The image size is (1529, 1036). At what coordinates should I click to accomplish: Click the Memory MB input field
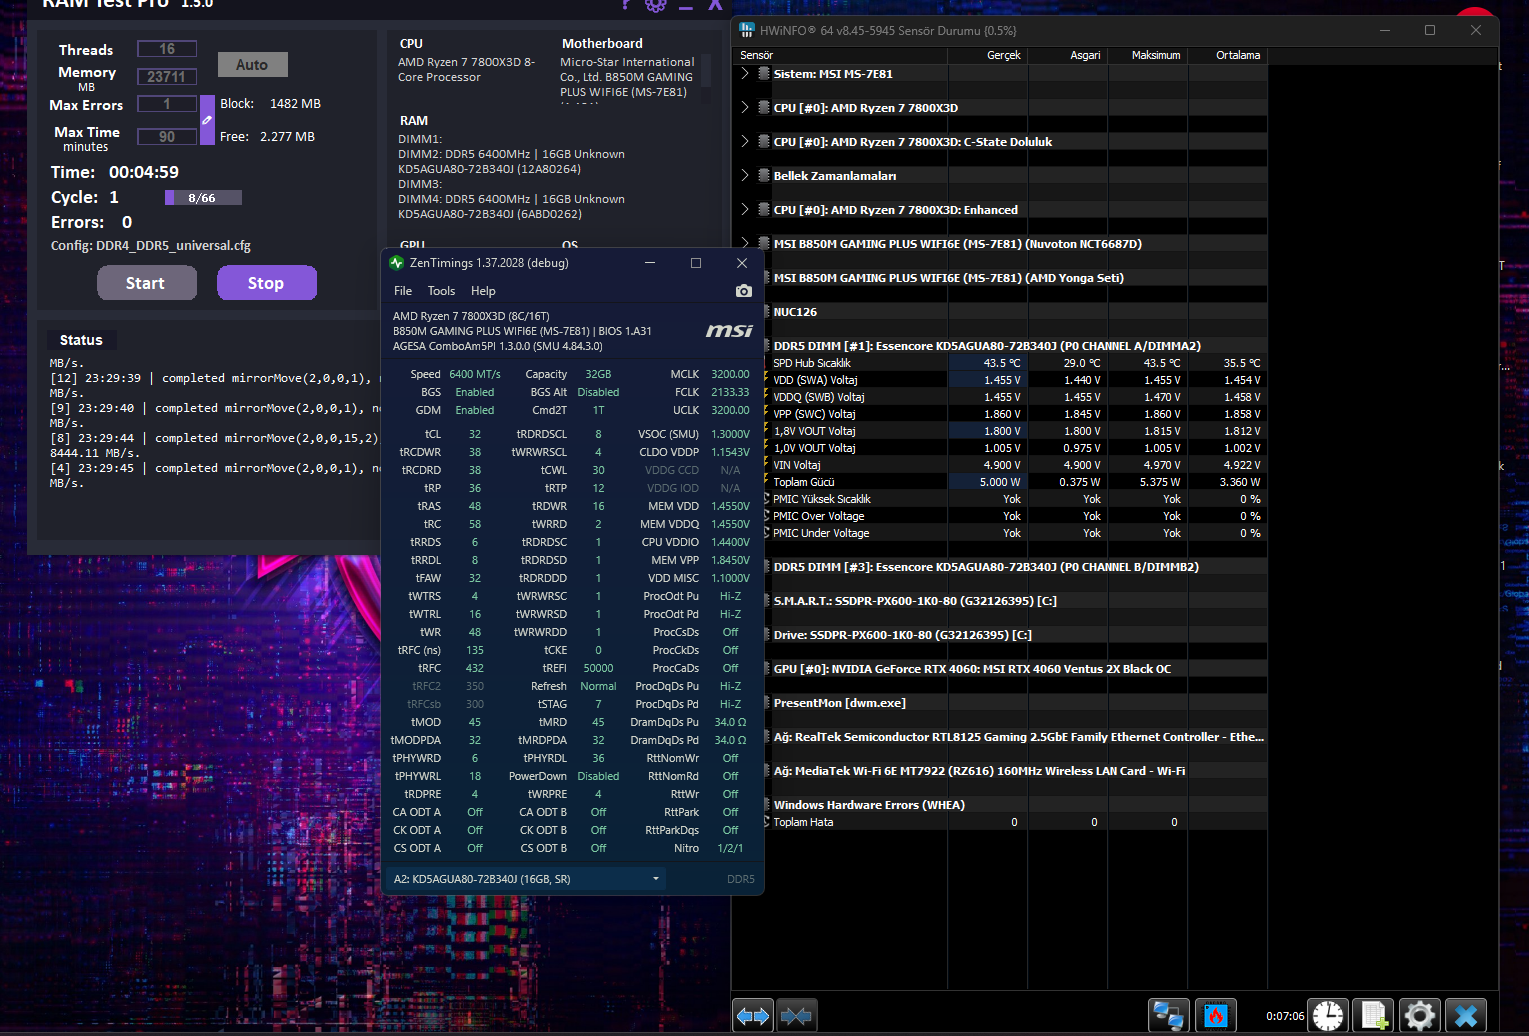[167, 76]
